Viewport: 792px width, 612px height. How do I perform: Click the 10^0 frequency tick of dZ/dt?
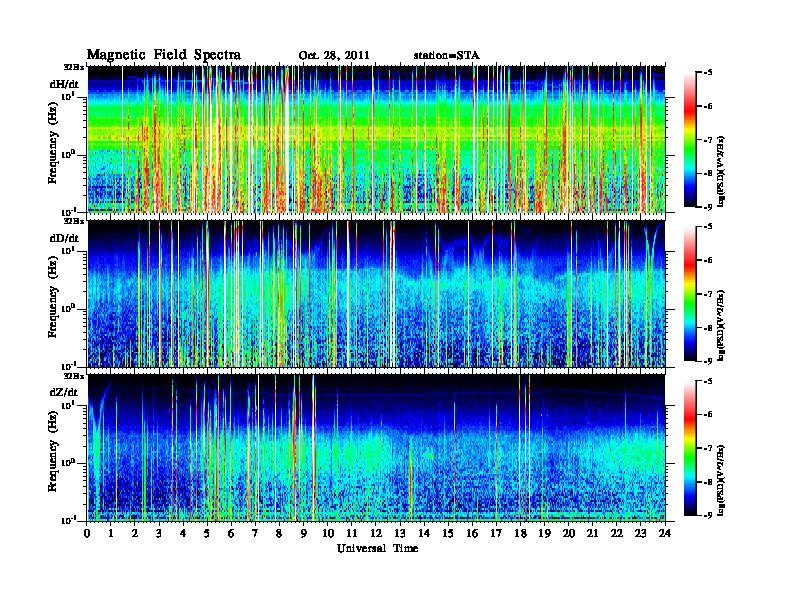tap(68, 462)
